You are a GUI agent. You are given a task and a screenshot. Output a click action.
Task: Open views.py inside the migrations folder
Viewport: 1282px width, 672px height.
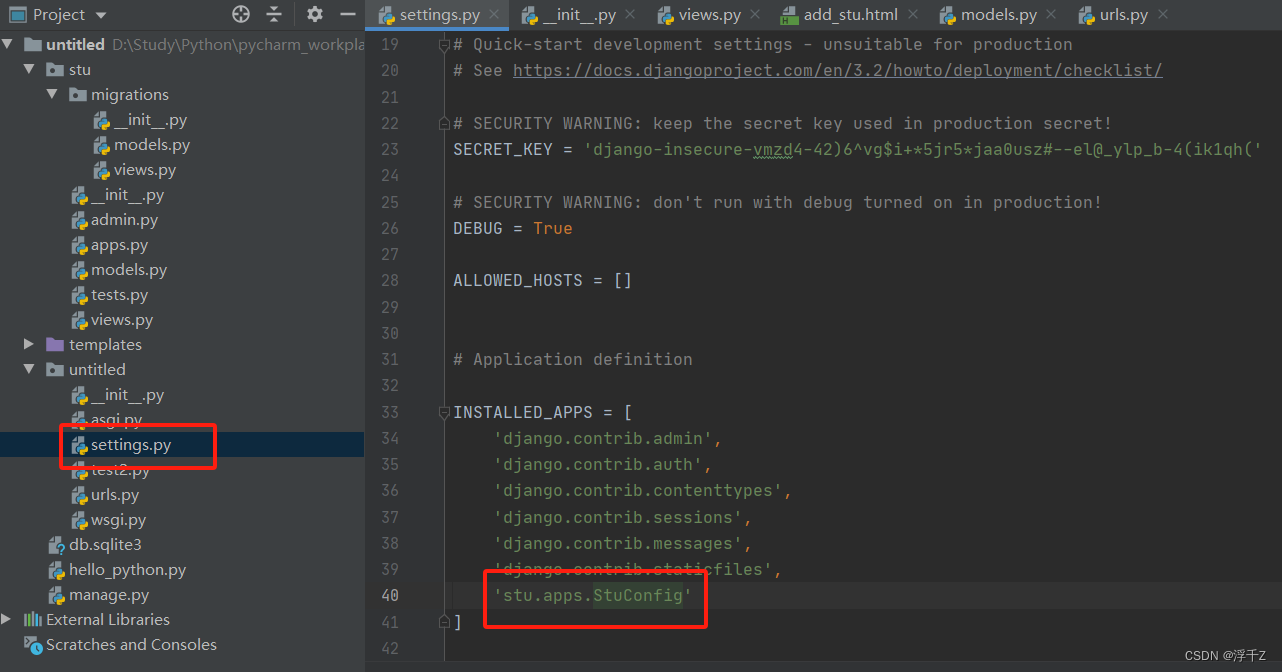pyautogui.click(x=145, y=169)
